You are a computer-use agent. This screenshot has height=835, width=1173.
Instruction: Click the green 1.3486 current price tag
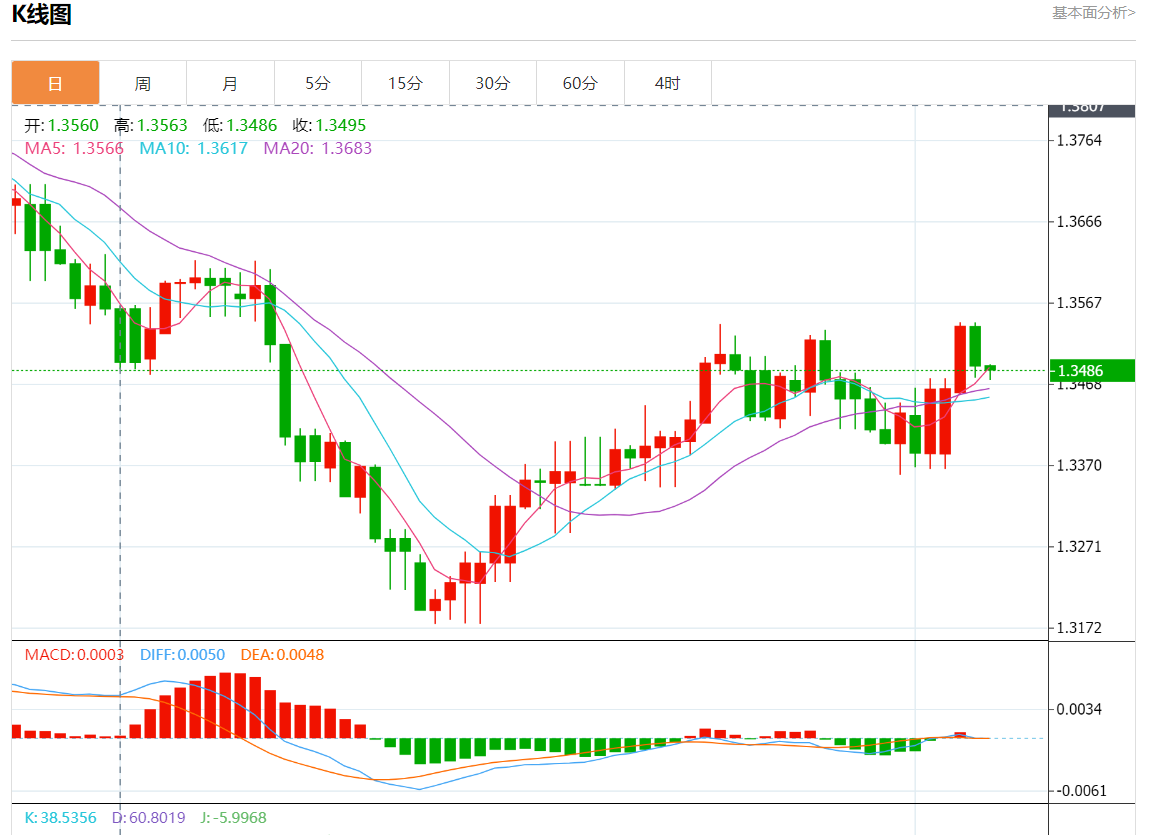(1091, 371)
